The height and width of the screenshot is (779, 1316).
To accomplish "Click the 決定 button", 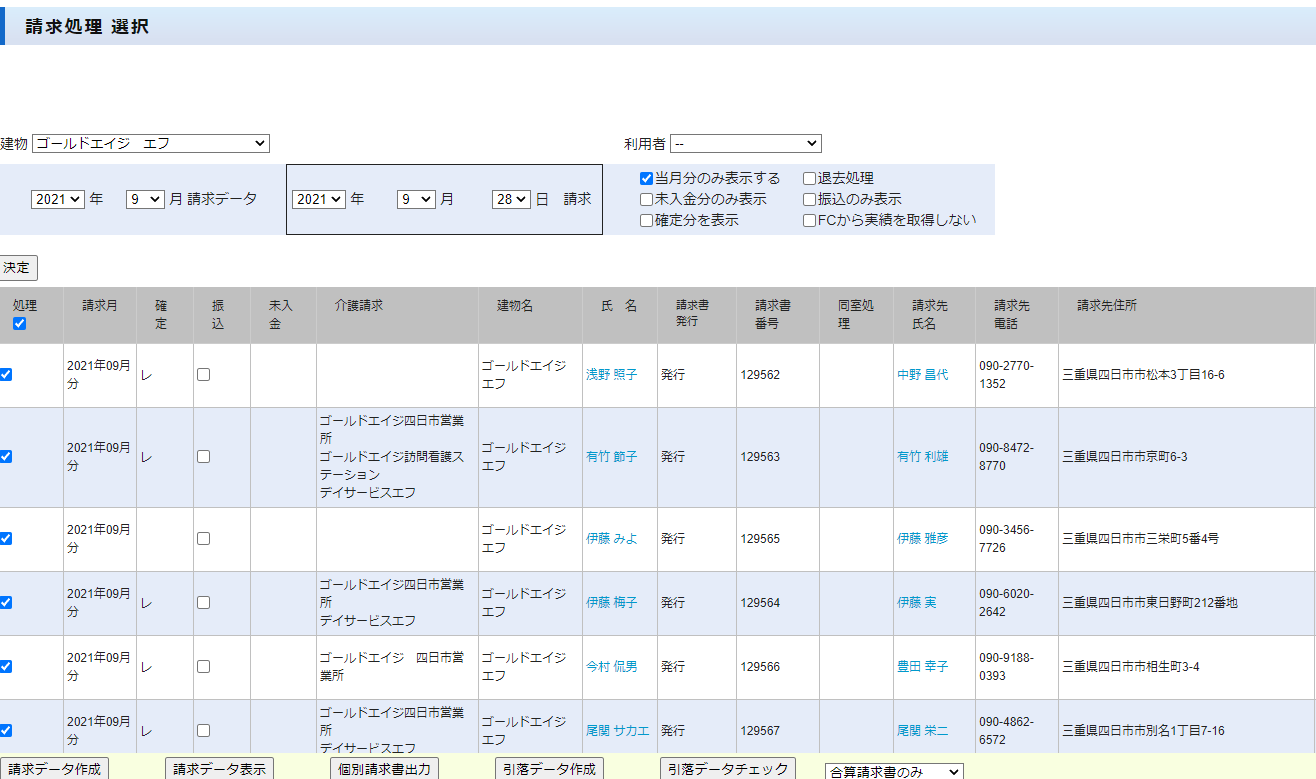I will click(x=18, y=268).
